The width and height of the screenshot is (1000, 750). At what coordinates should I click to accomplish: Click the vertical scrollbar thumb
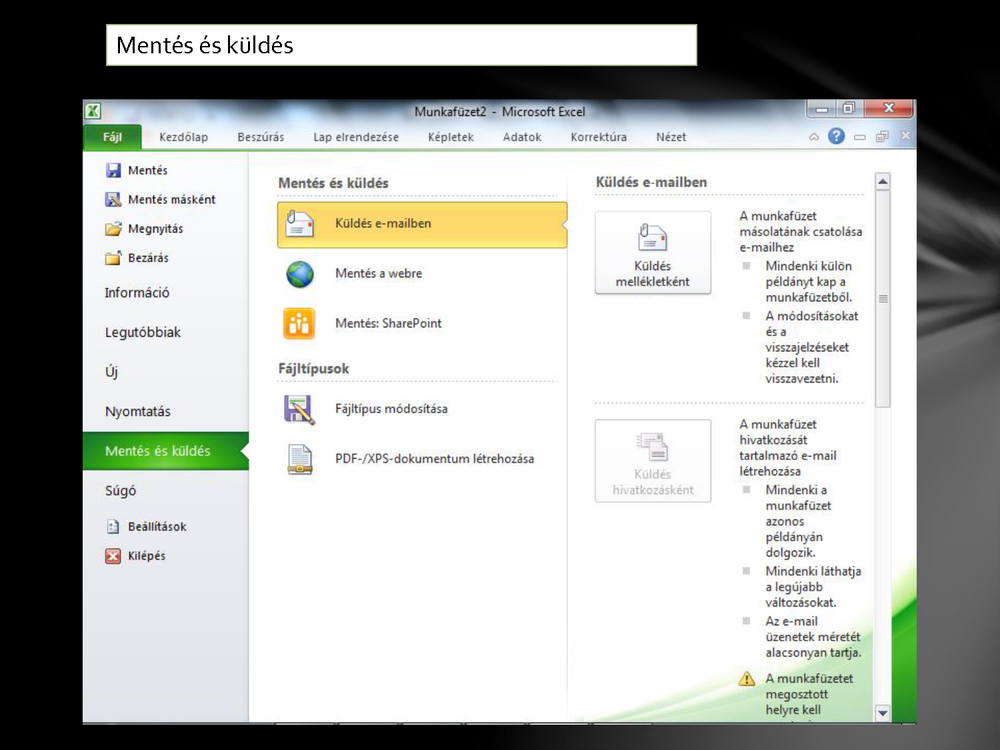coord(883,299)
